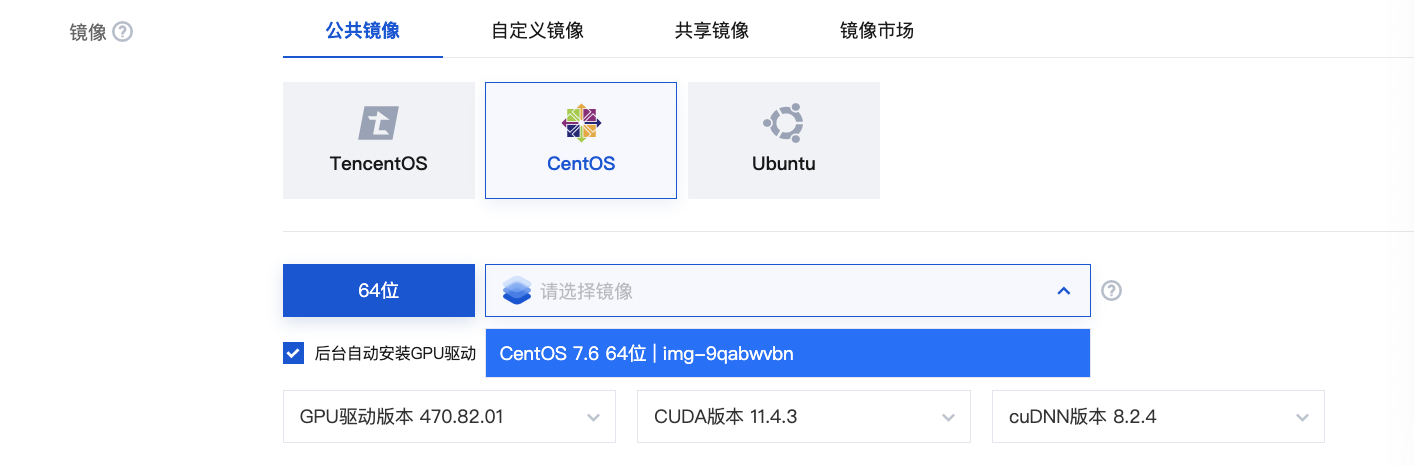
Task: Select CentOS 7.6 64位 img-9qabwvbn option
Action: pos(788,353)
